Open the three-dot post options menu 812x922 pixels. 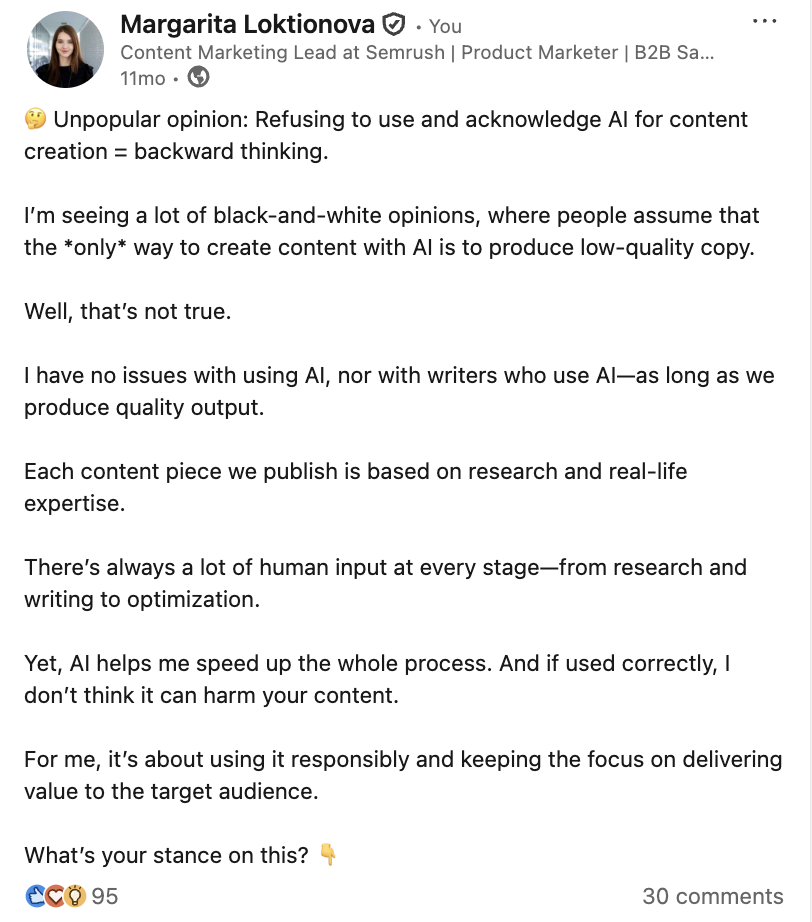[x=763, y=21]
